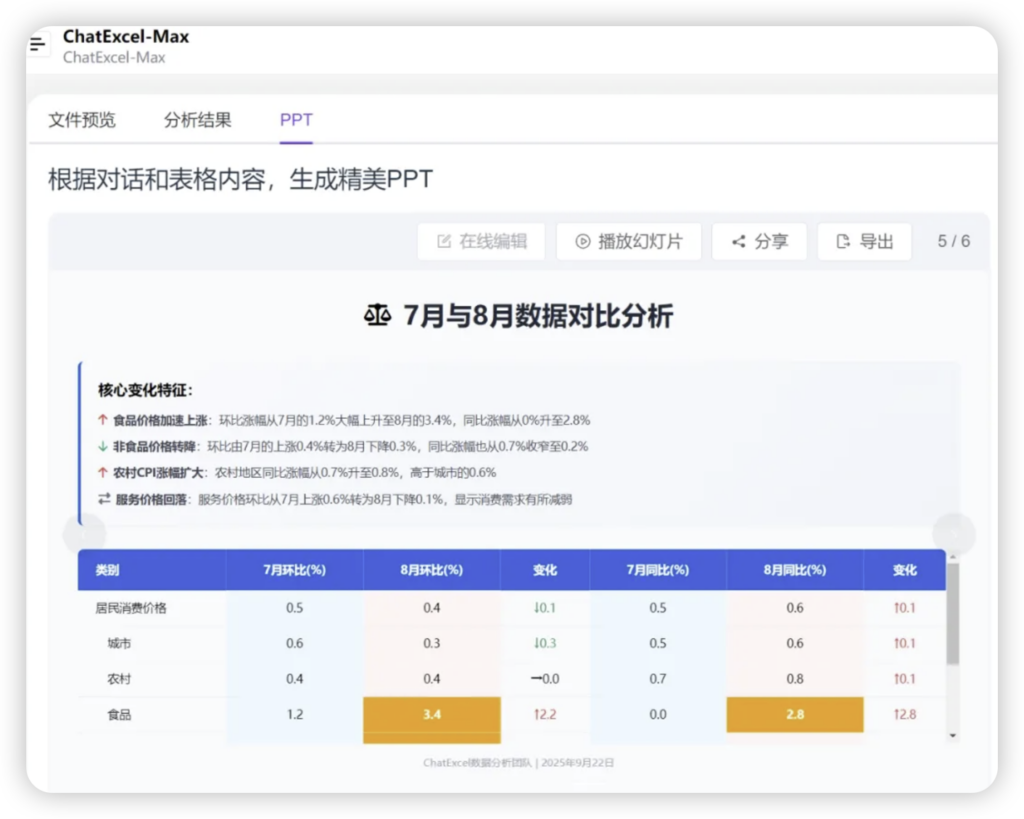The width and height of the screenshot is (1024, 819).
Task: Start the slideshow with 播放幻灯片
Action: click(628, 241)
